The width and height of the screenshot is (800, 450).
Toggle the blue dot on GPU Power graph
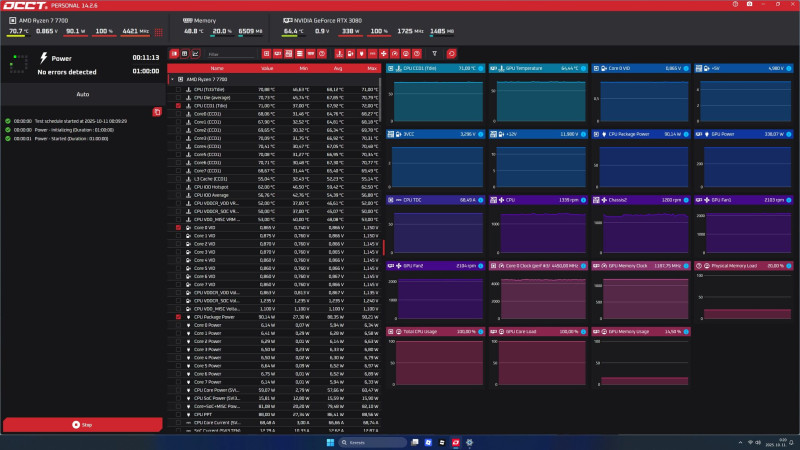click(789, 134)
